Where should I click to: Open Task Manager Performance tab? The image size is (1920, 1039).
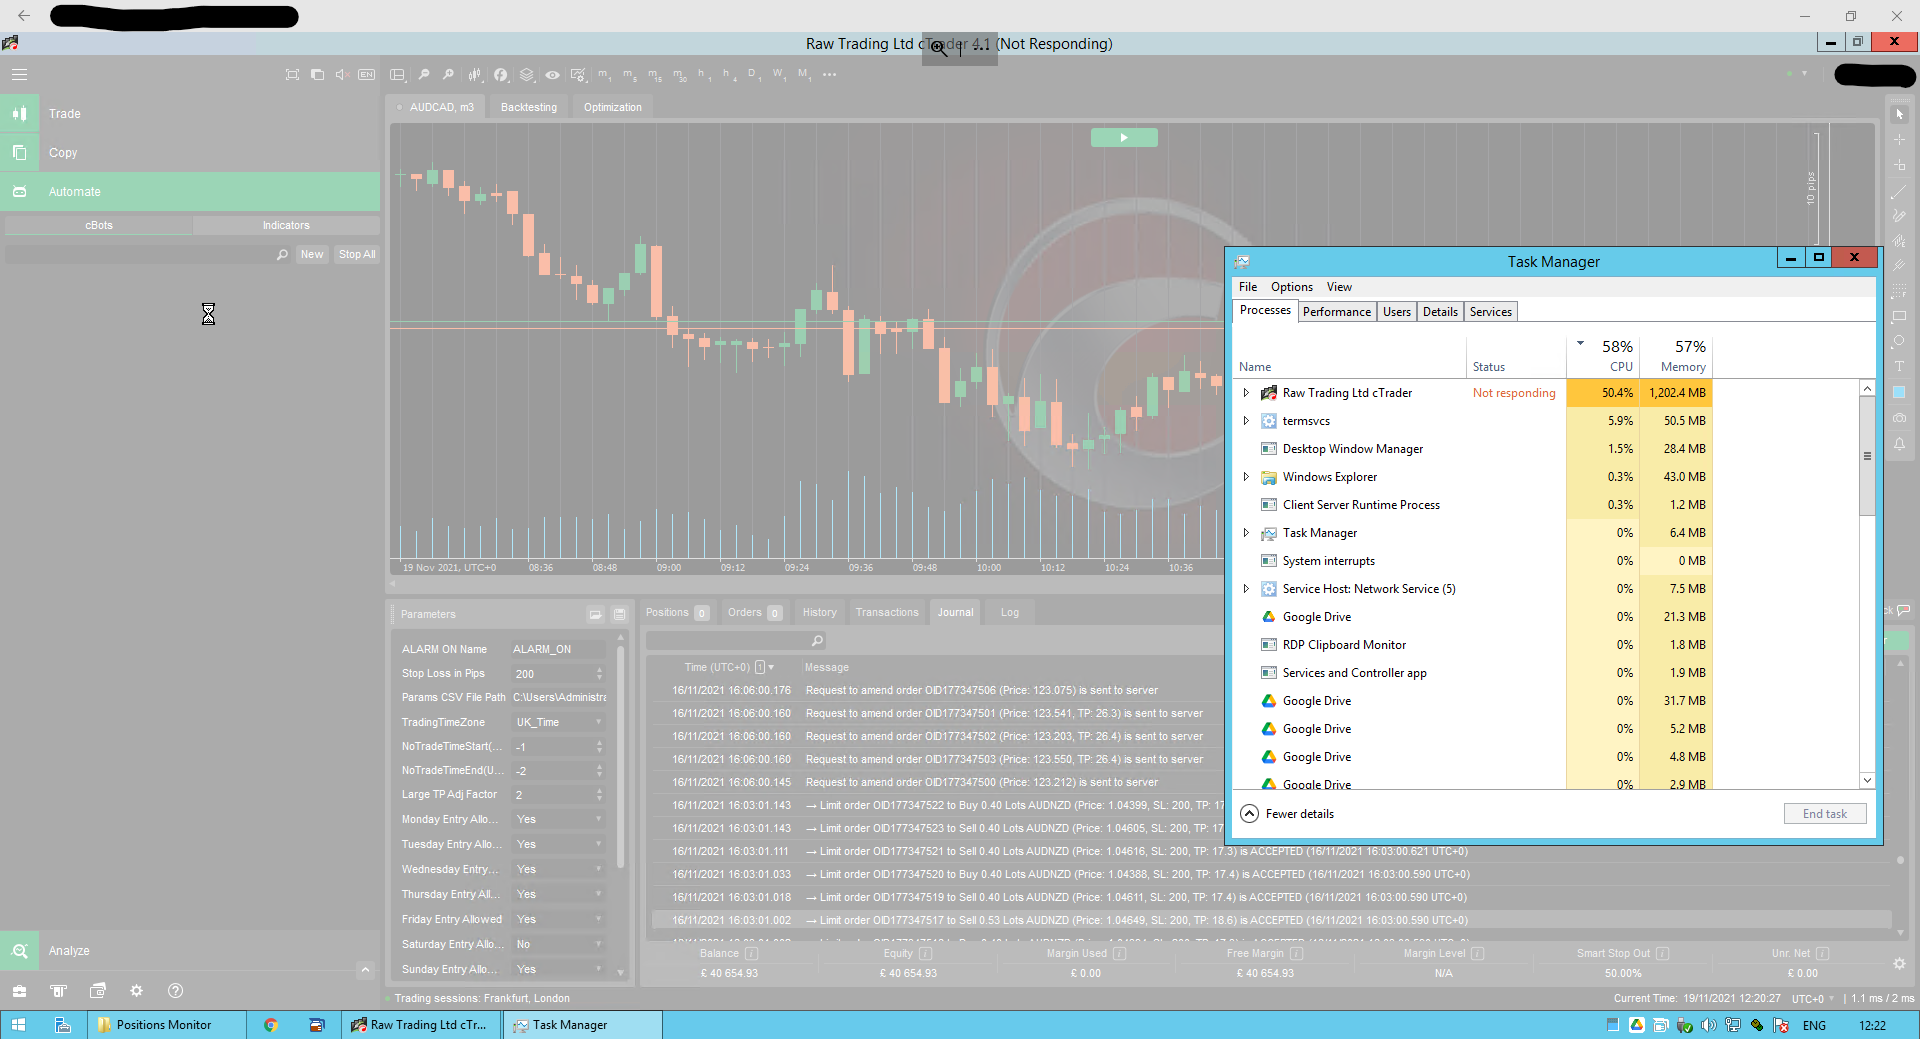[x=1336, y=312]
